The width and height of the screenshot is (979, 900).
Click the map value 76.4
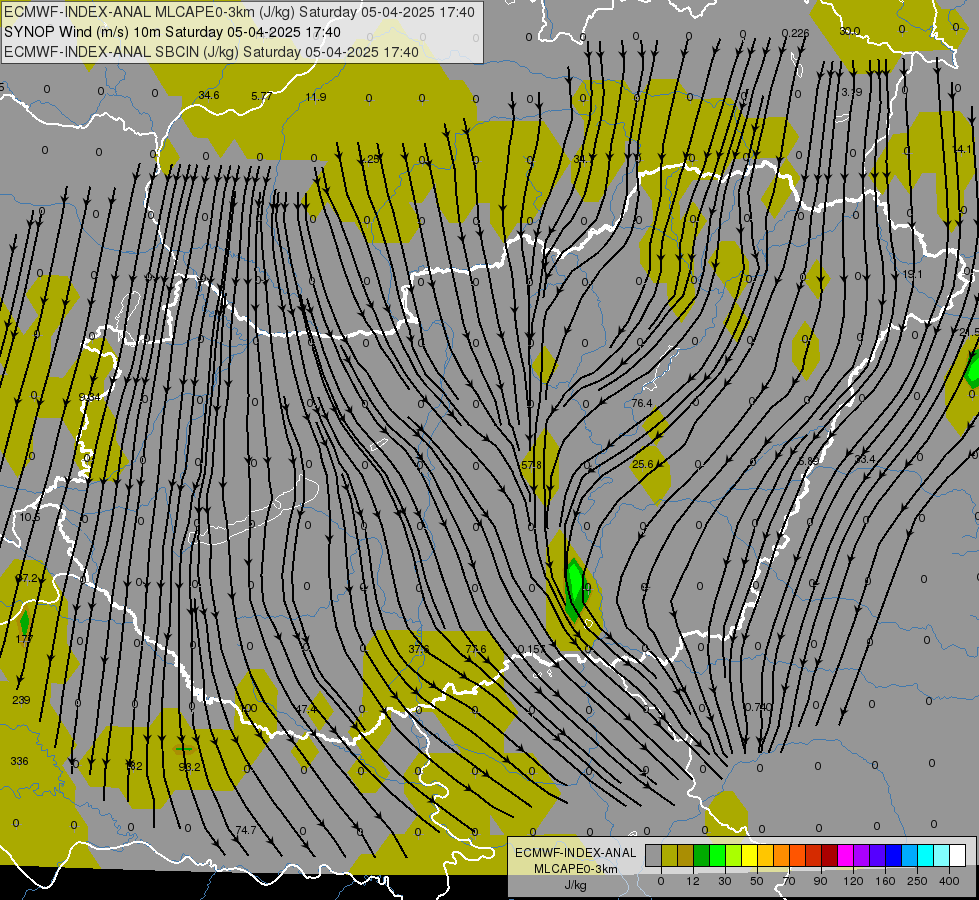coord(641,403)
